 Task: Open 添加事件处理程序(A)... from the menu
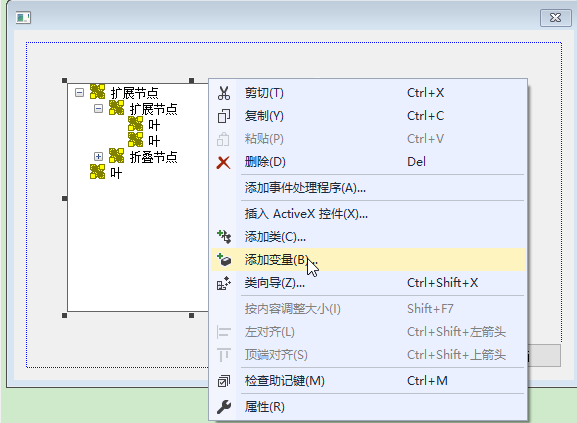point(368,188)
